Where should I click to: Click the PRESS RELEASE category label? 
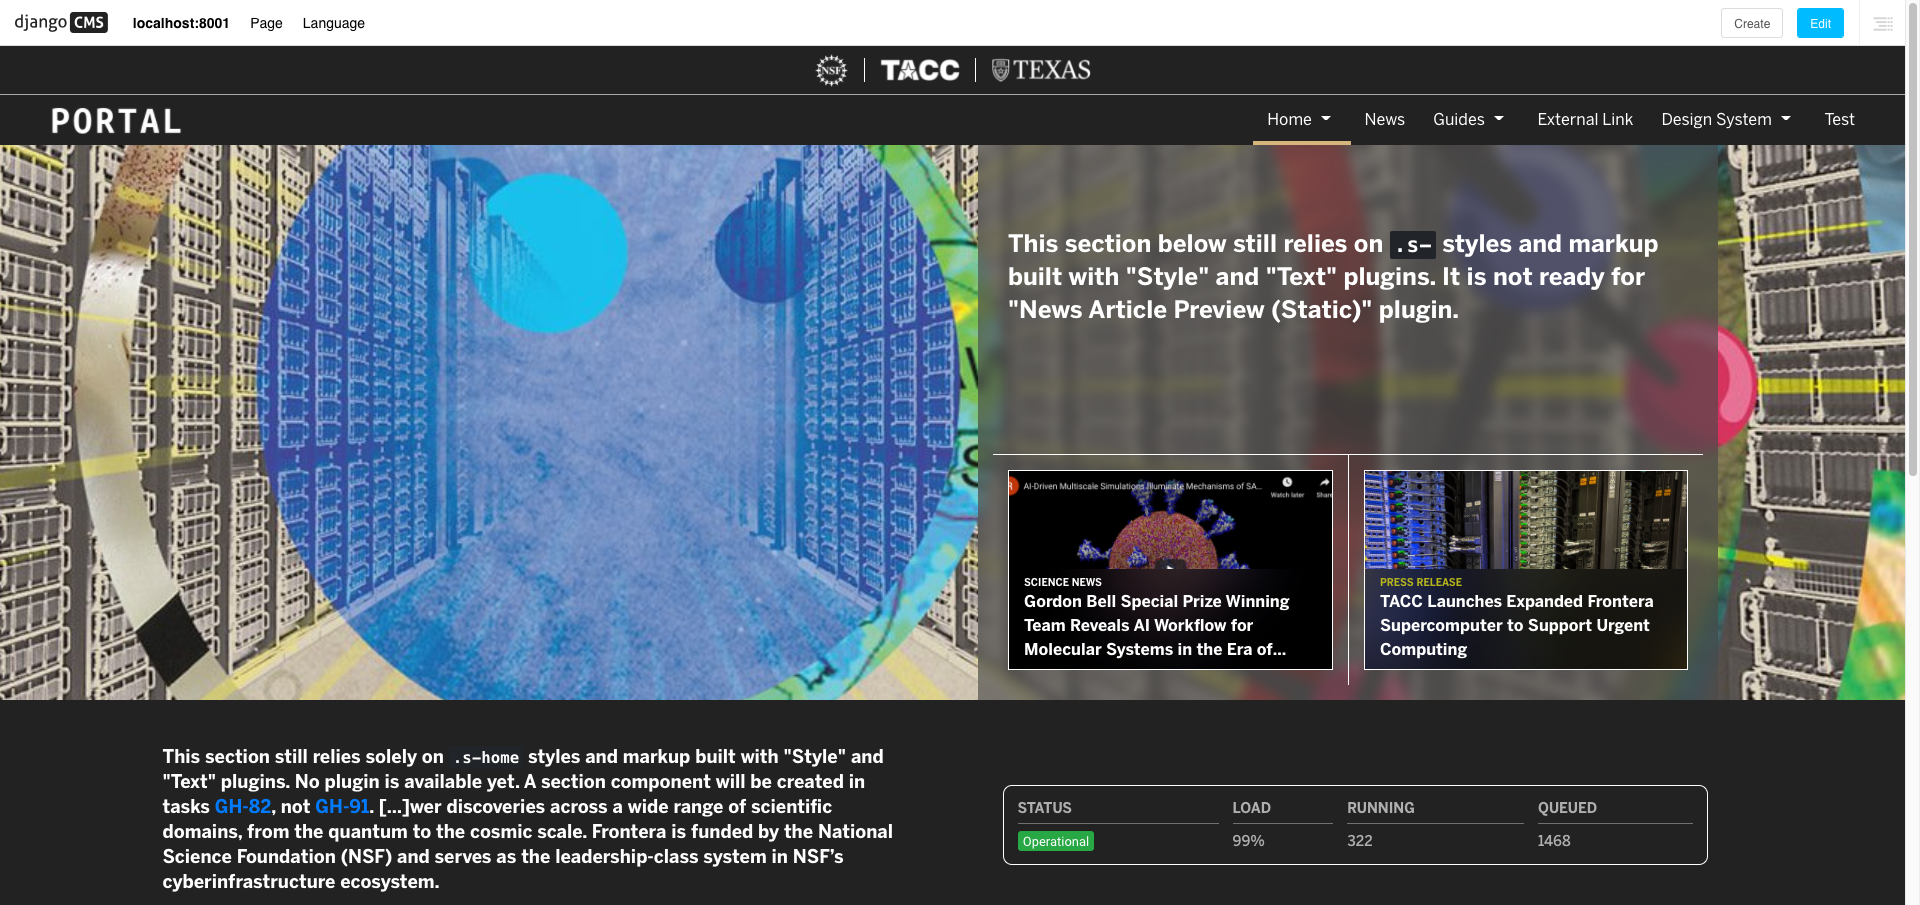(1421, 582)
